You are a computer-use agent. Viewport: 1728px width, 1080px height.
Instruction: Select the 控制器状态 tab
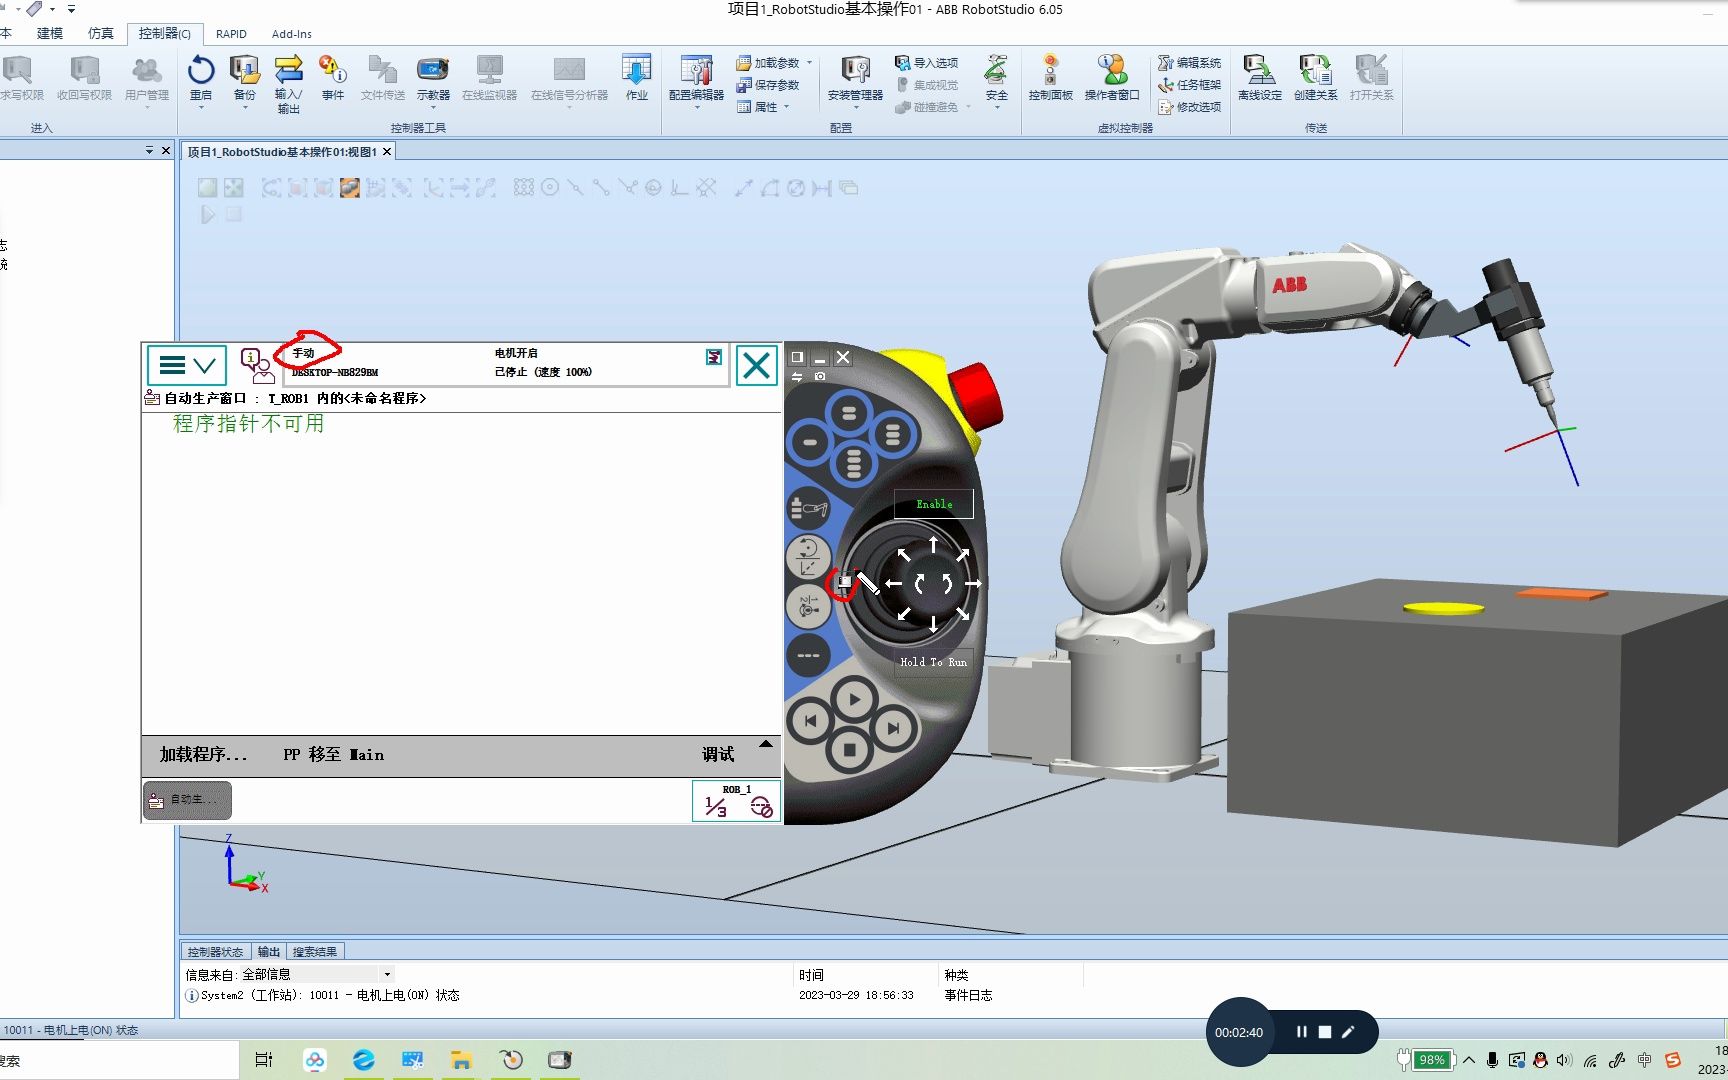pyautogui.click(x=215, y=952)
